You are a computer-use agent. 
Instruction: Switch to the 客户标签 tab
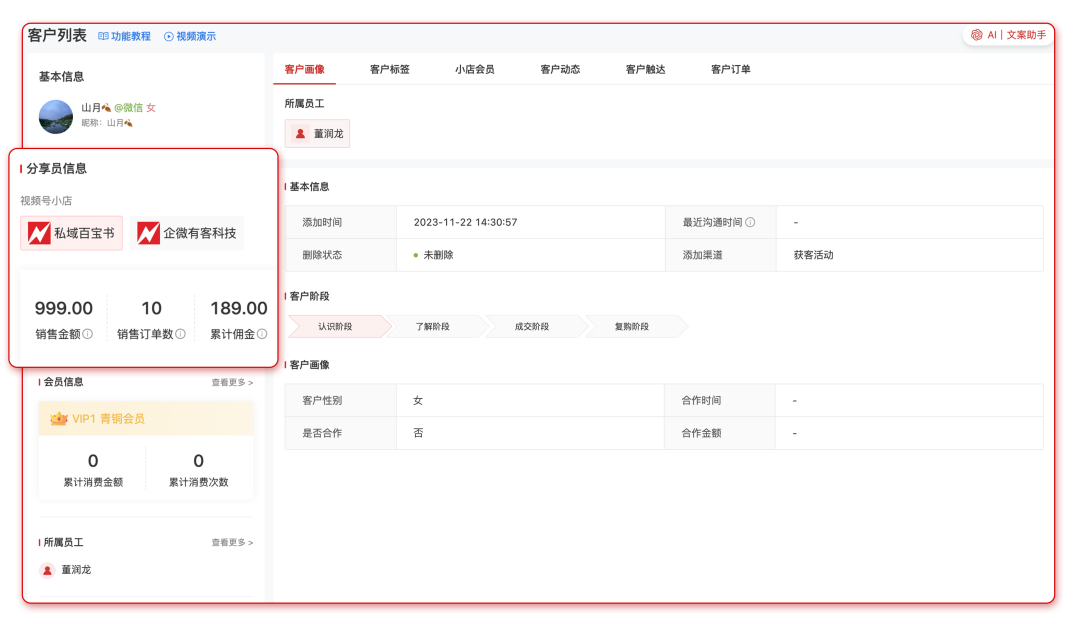[389, 70]
